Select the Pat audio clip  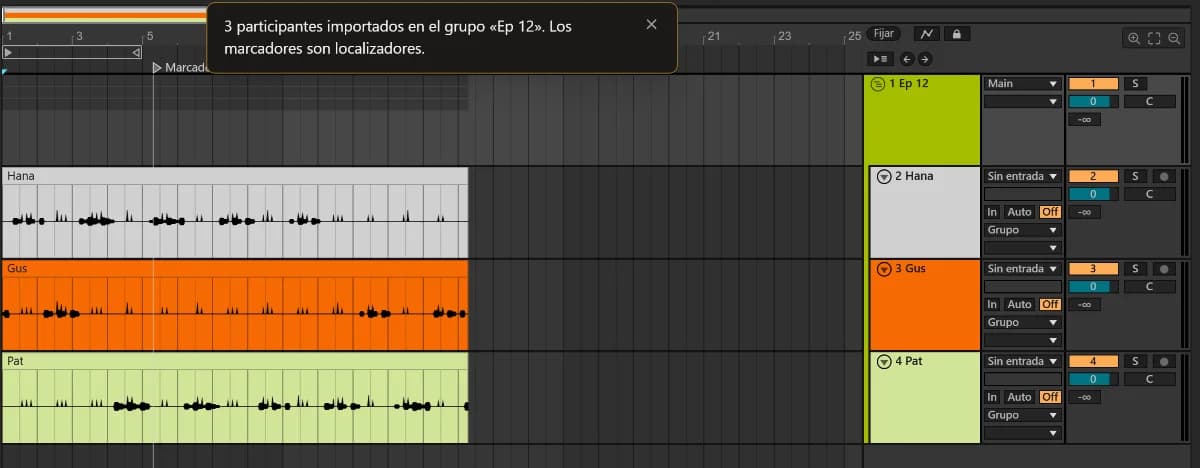235,397
